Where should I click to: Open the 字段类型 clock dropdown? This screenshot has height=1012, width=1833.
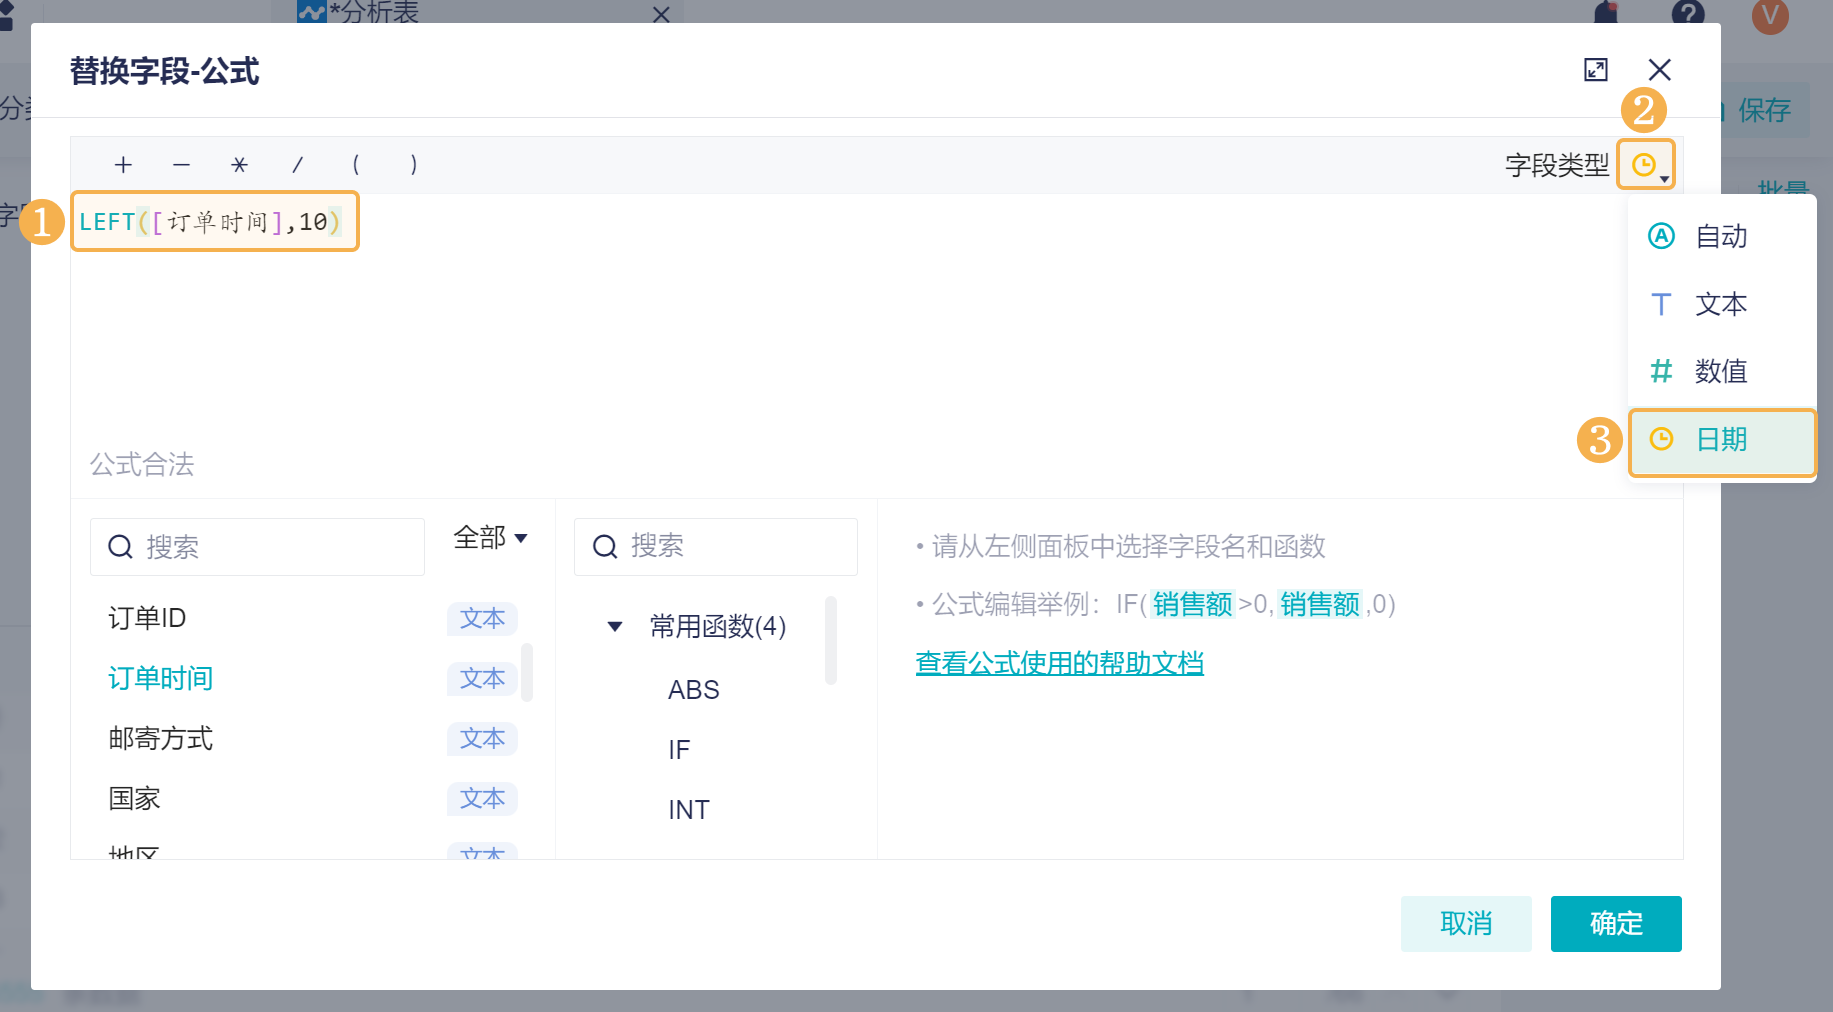[x=1646, y=165]
